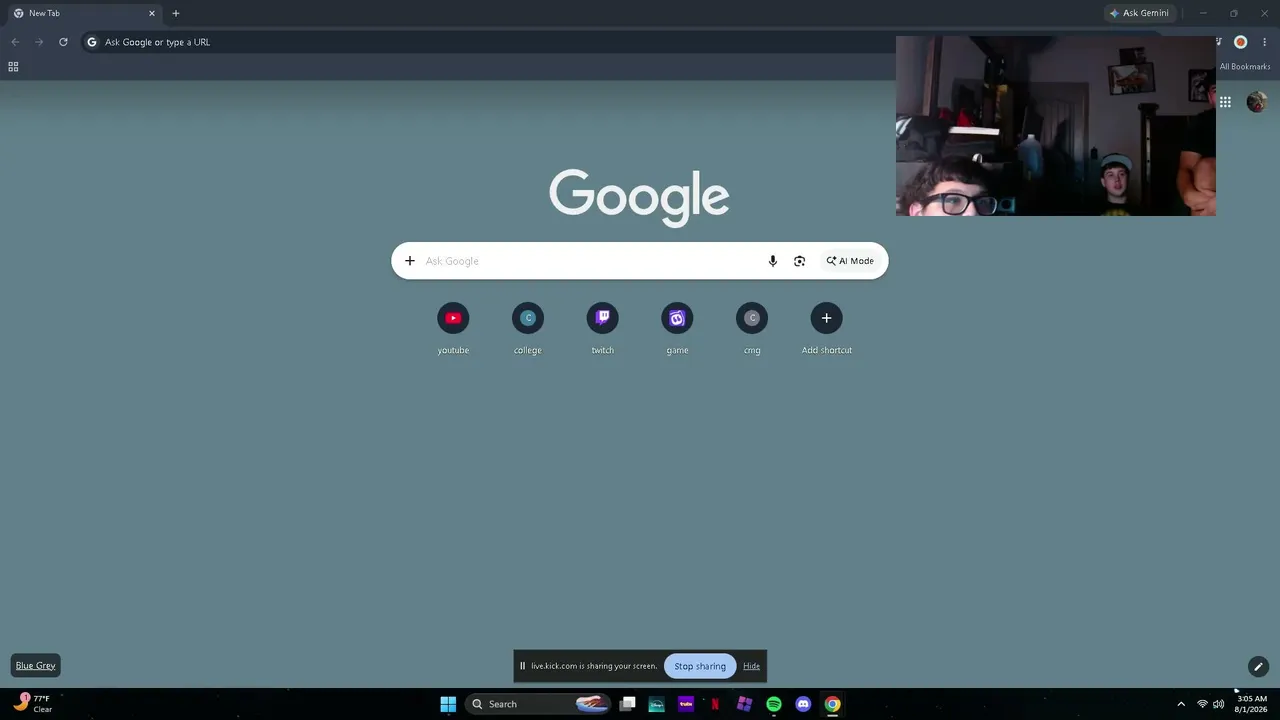
Task: Show hidden system tray icons
Action: (1181, 704)
